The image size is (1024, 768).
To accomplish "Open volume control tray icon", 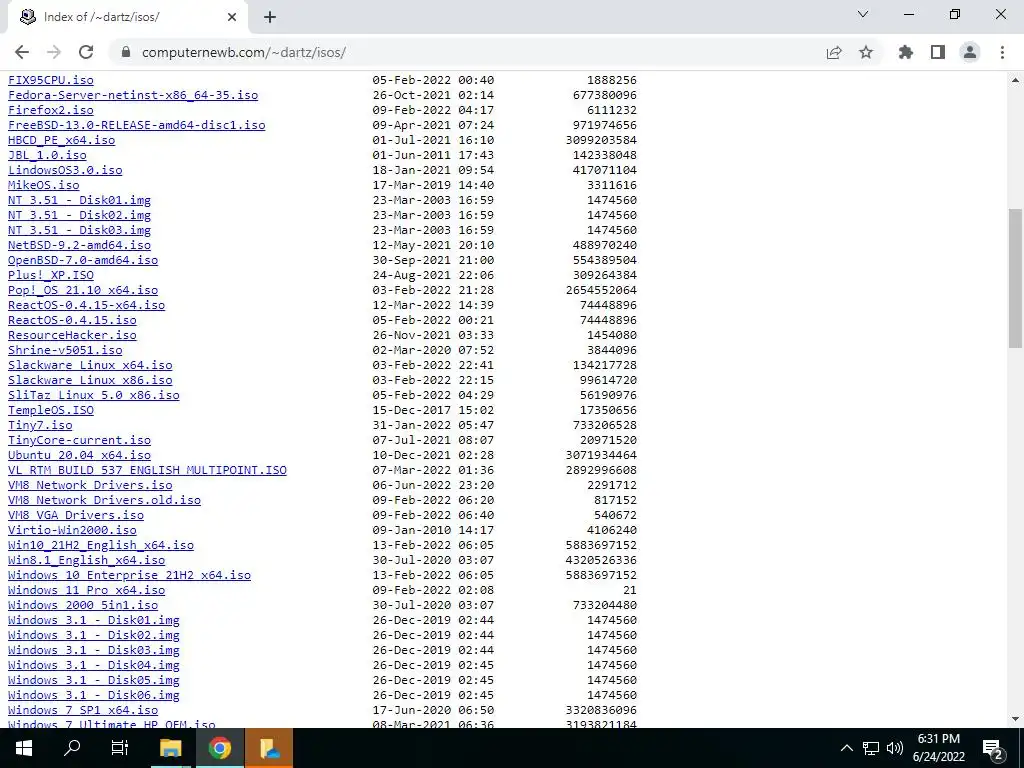I will (x=895, y=748).
